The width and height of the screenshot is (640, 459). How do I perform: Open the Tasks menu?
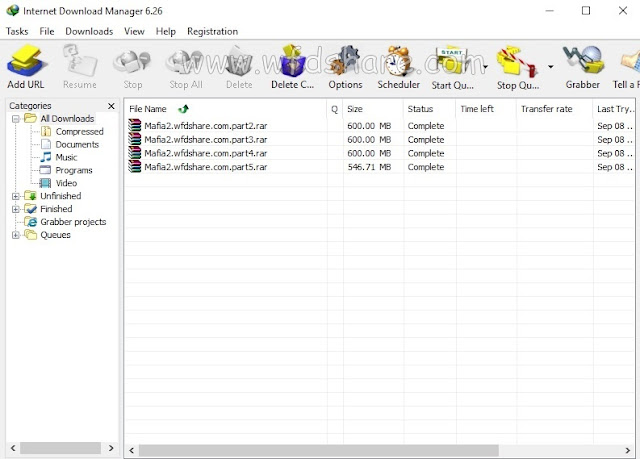click(x=17, y=31)
